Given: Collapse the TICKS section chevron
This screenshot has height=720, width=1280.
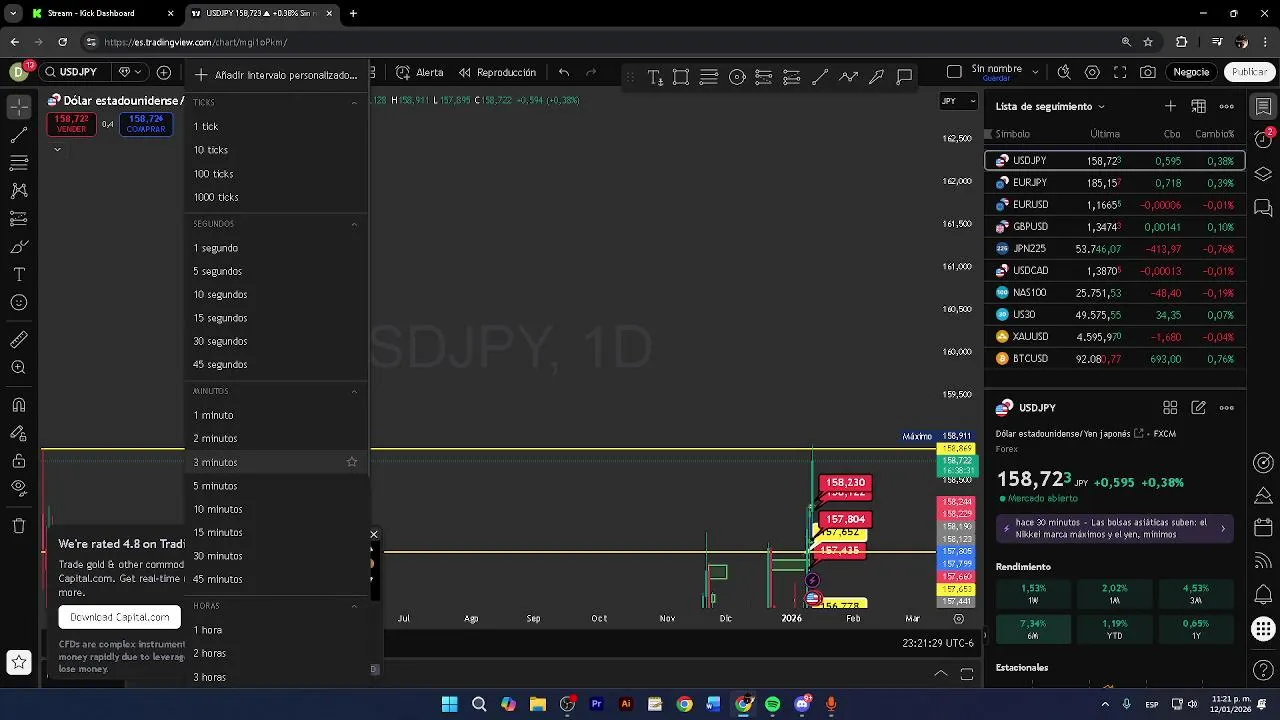Looking at the screenshot, I should coord(354,103).
